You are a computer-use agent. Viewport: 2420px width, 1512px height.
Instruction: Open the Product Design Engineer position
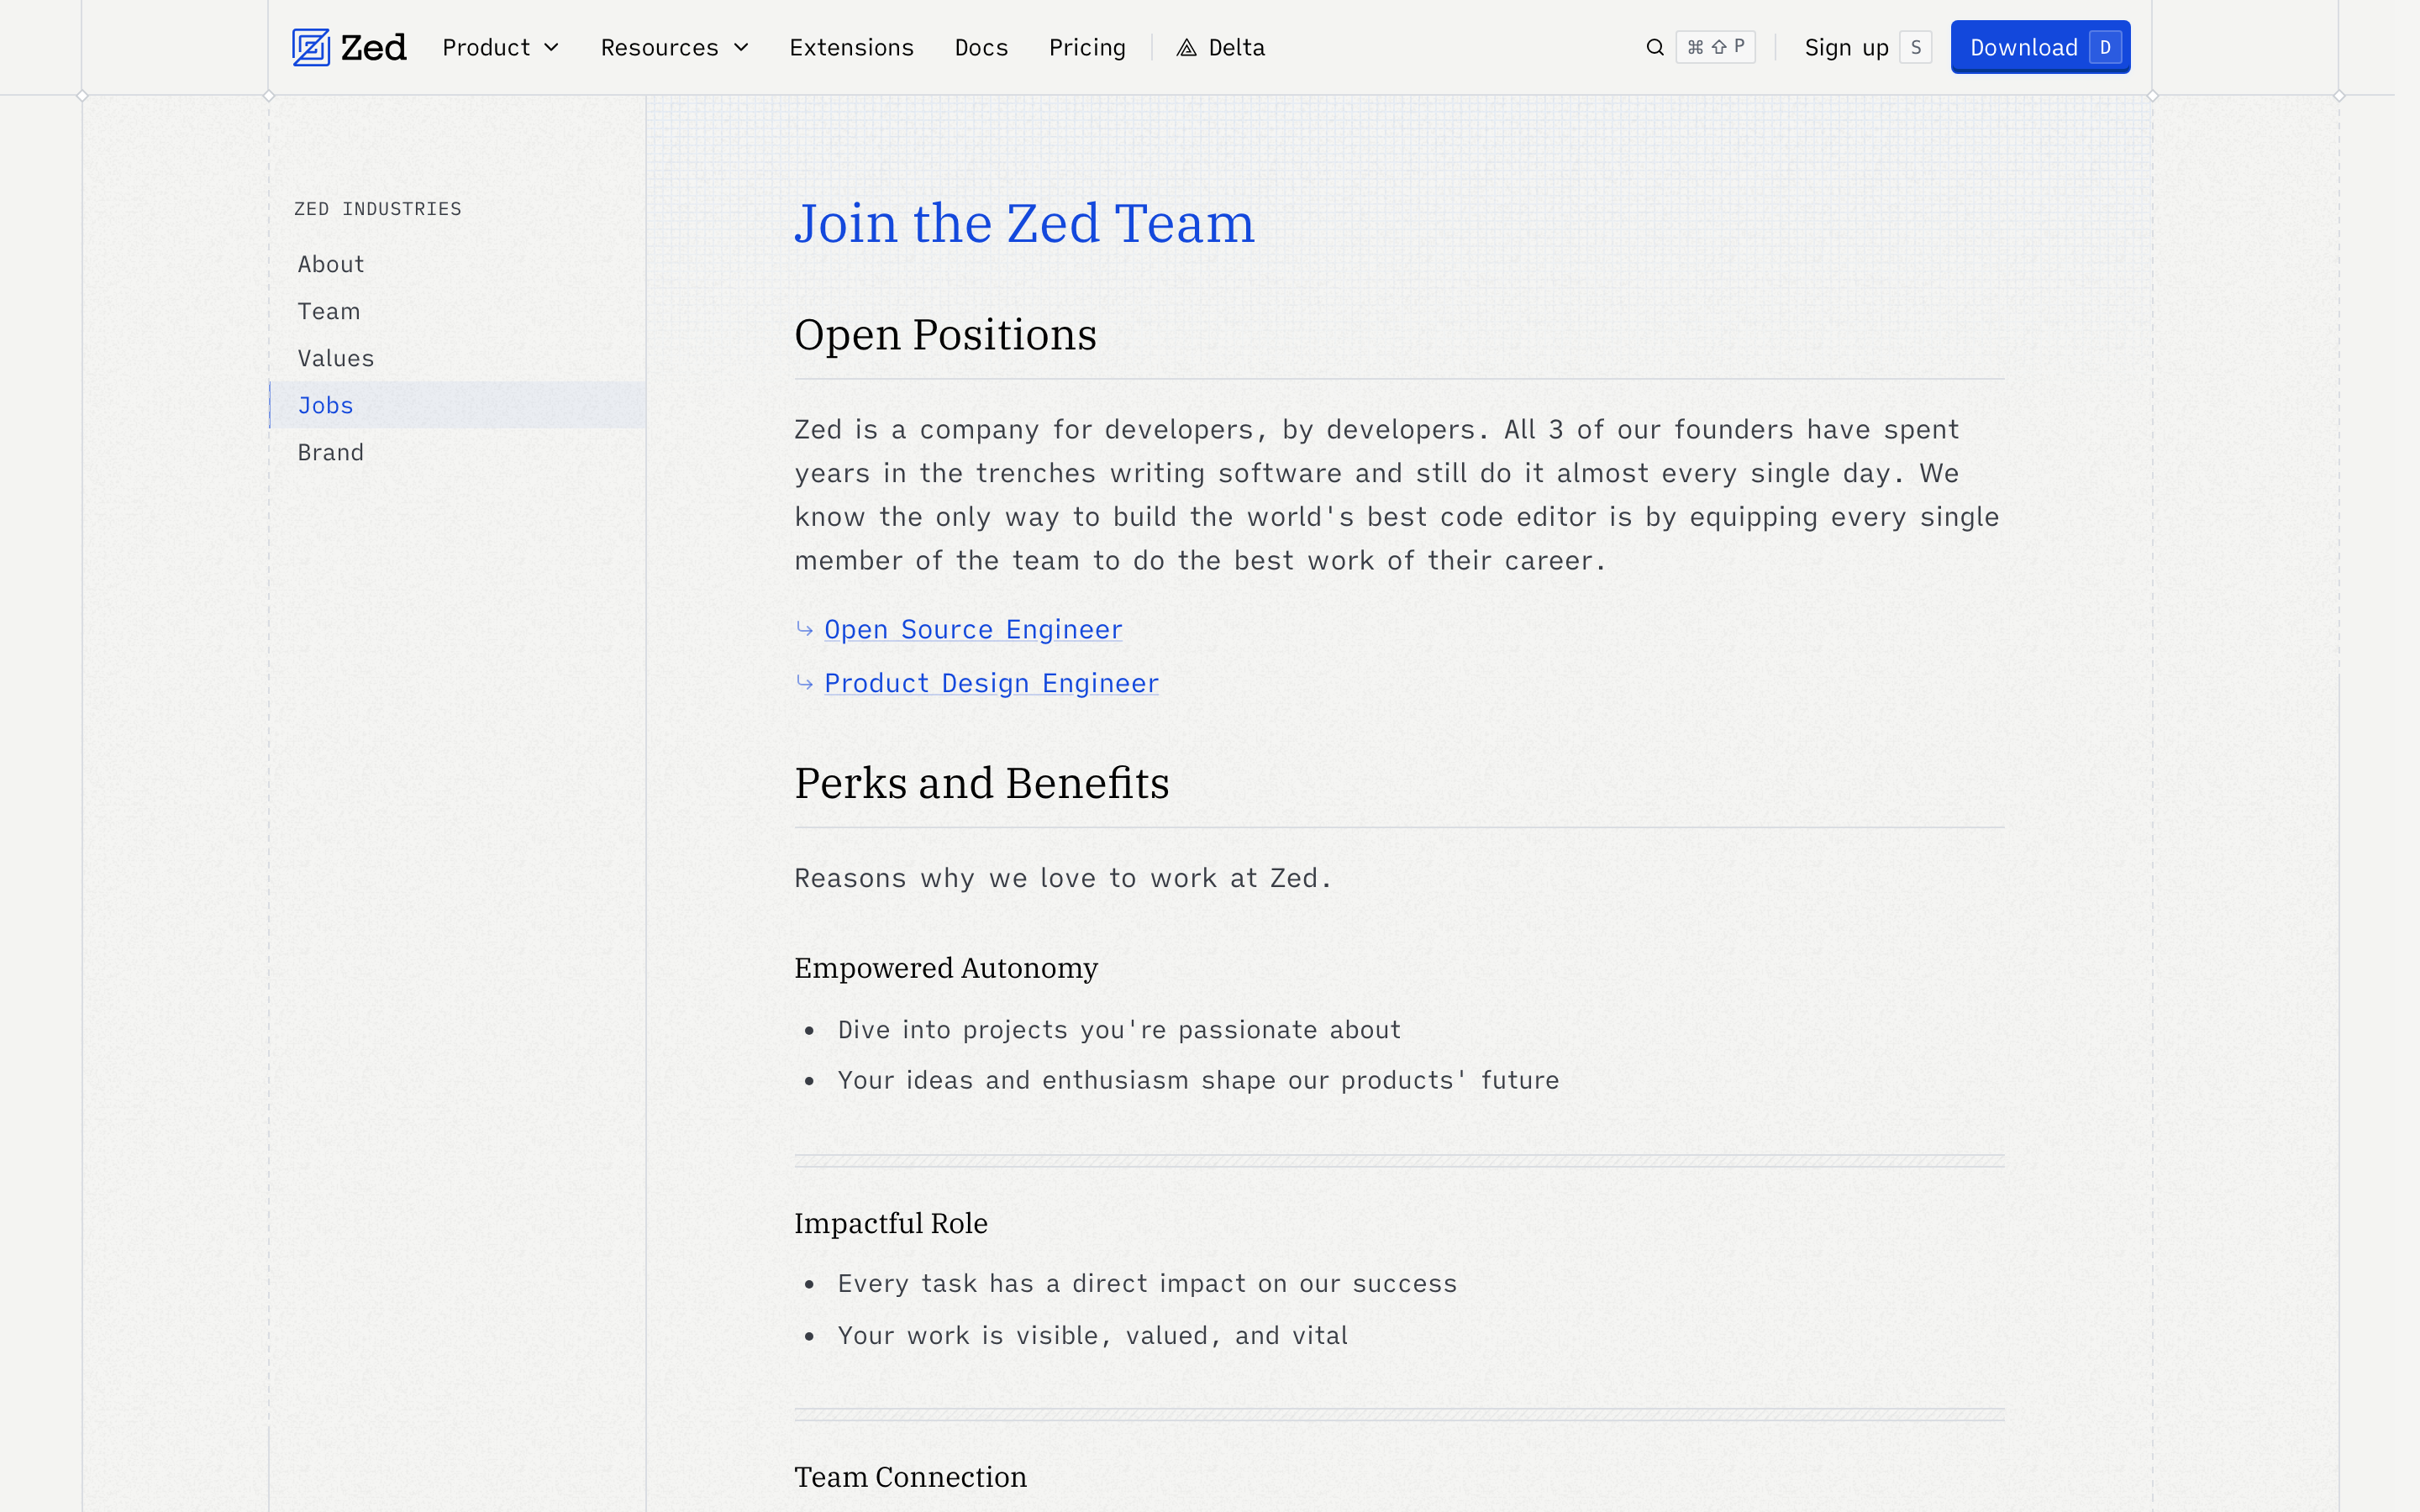[x=991, y=683]
